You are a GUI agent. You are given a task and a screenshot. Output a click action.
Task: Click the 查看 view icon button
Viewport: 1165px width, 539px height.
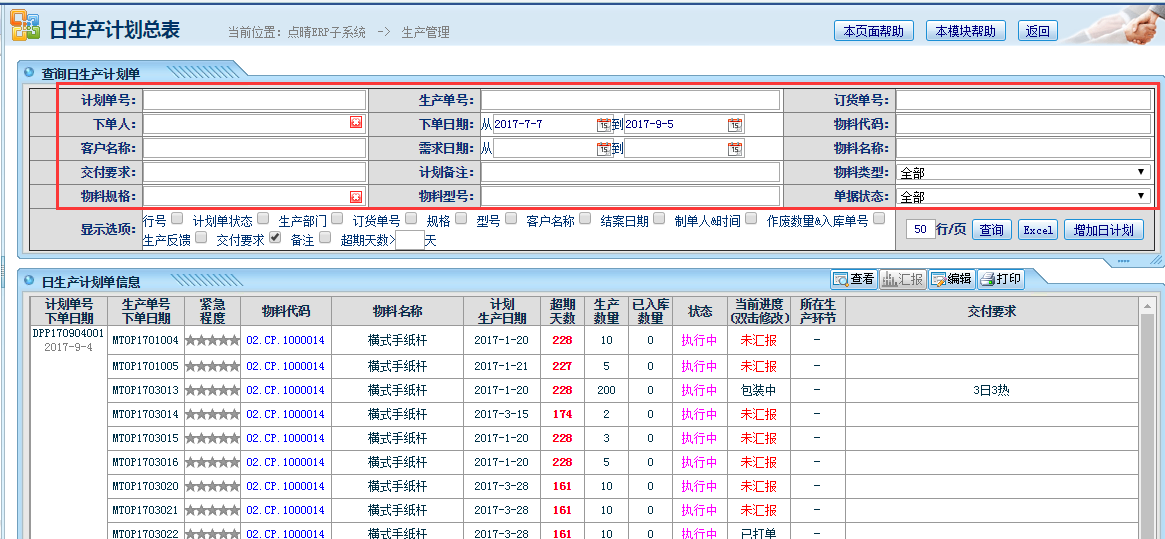(x=853, y=279)
